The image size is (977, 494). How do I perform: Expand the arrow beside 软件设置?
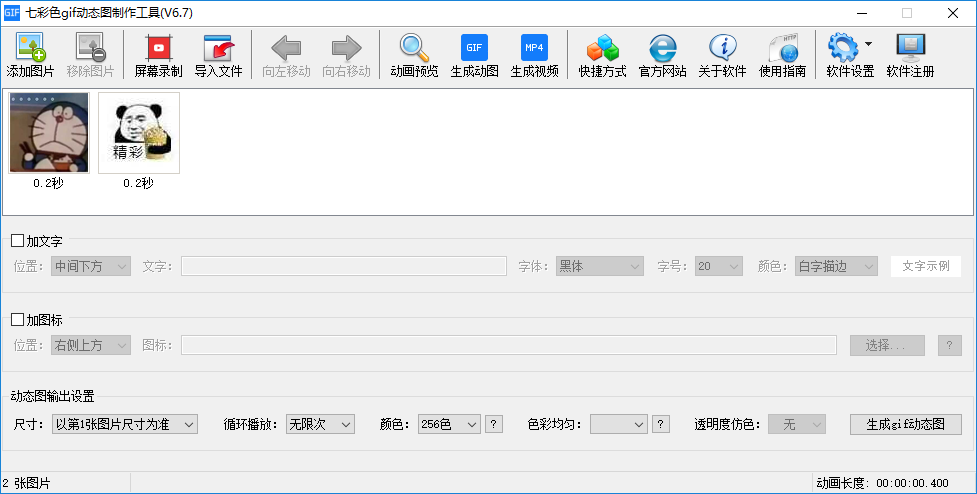pos(869,44)
